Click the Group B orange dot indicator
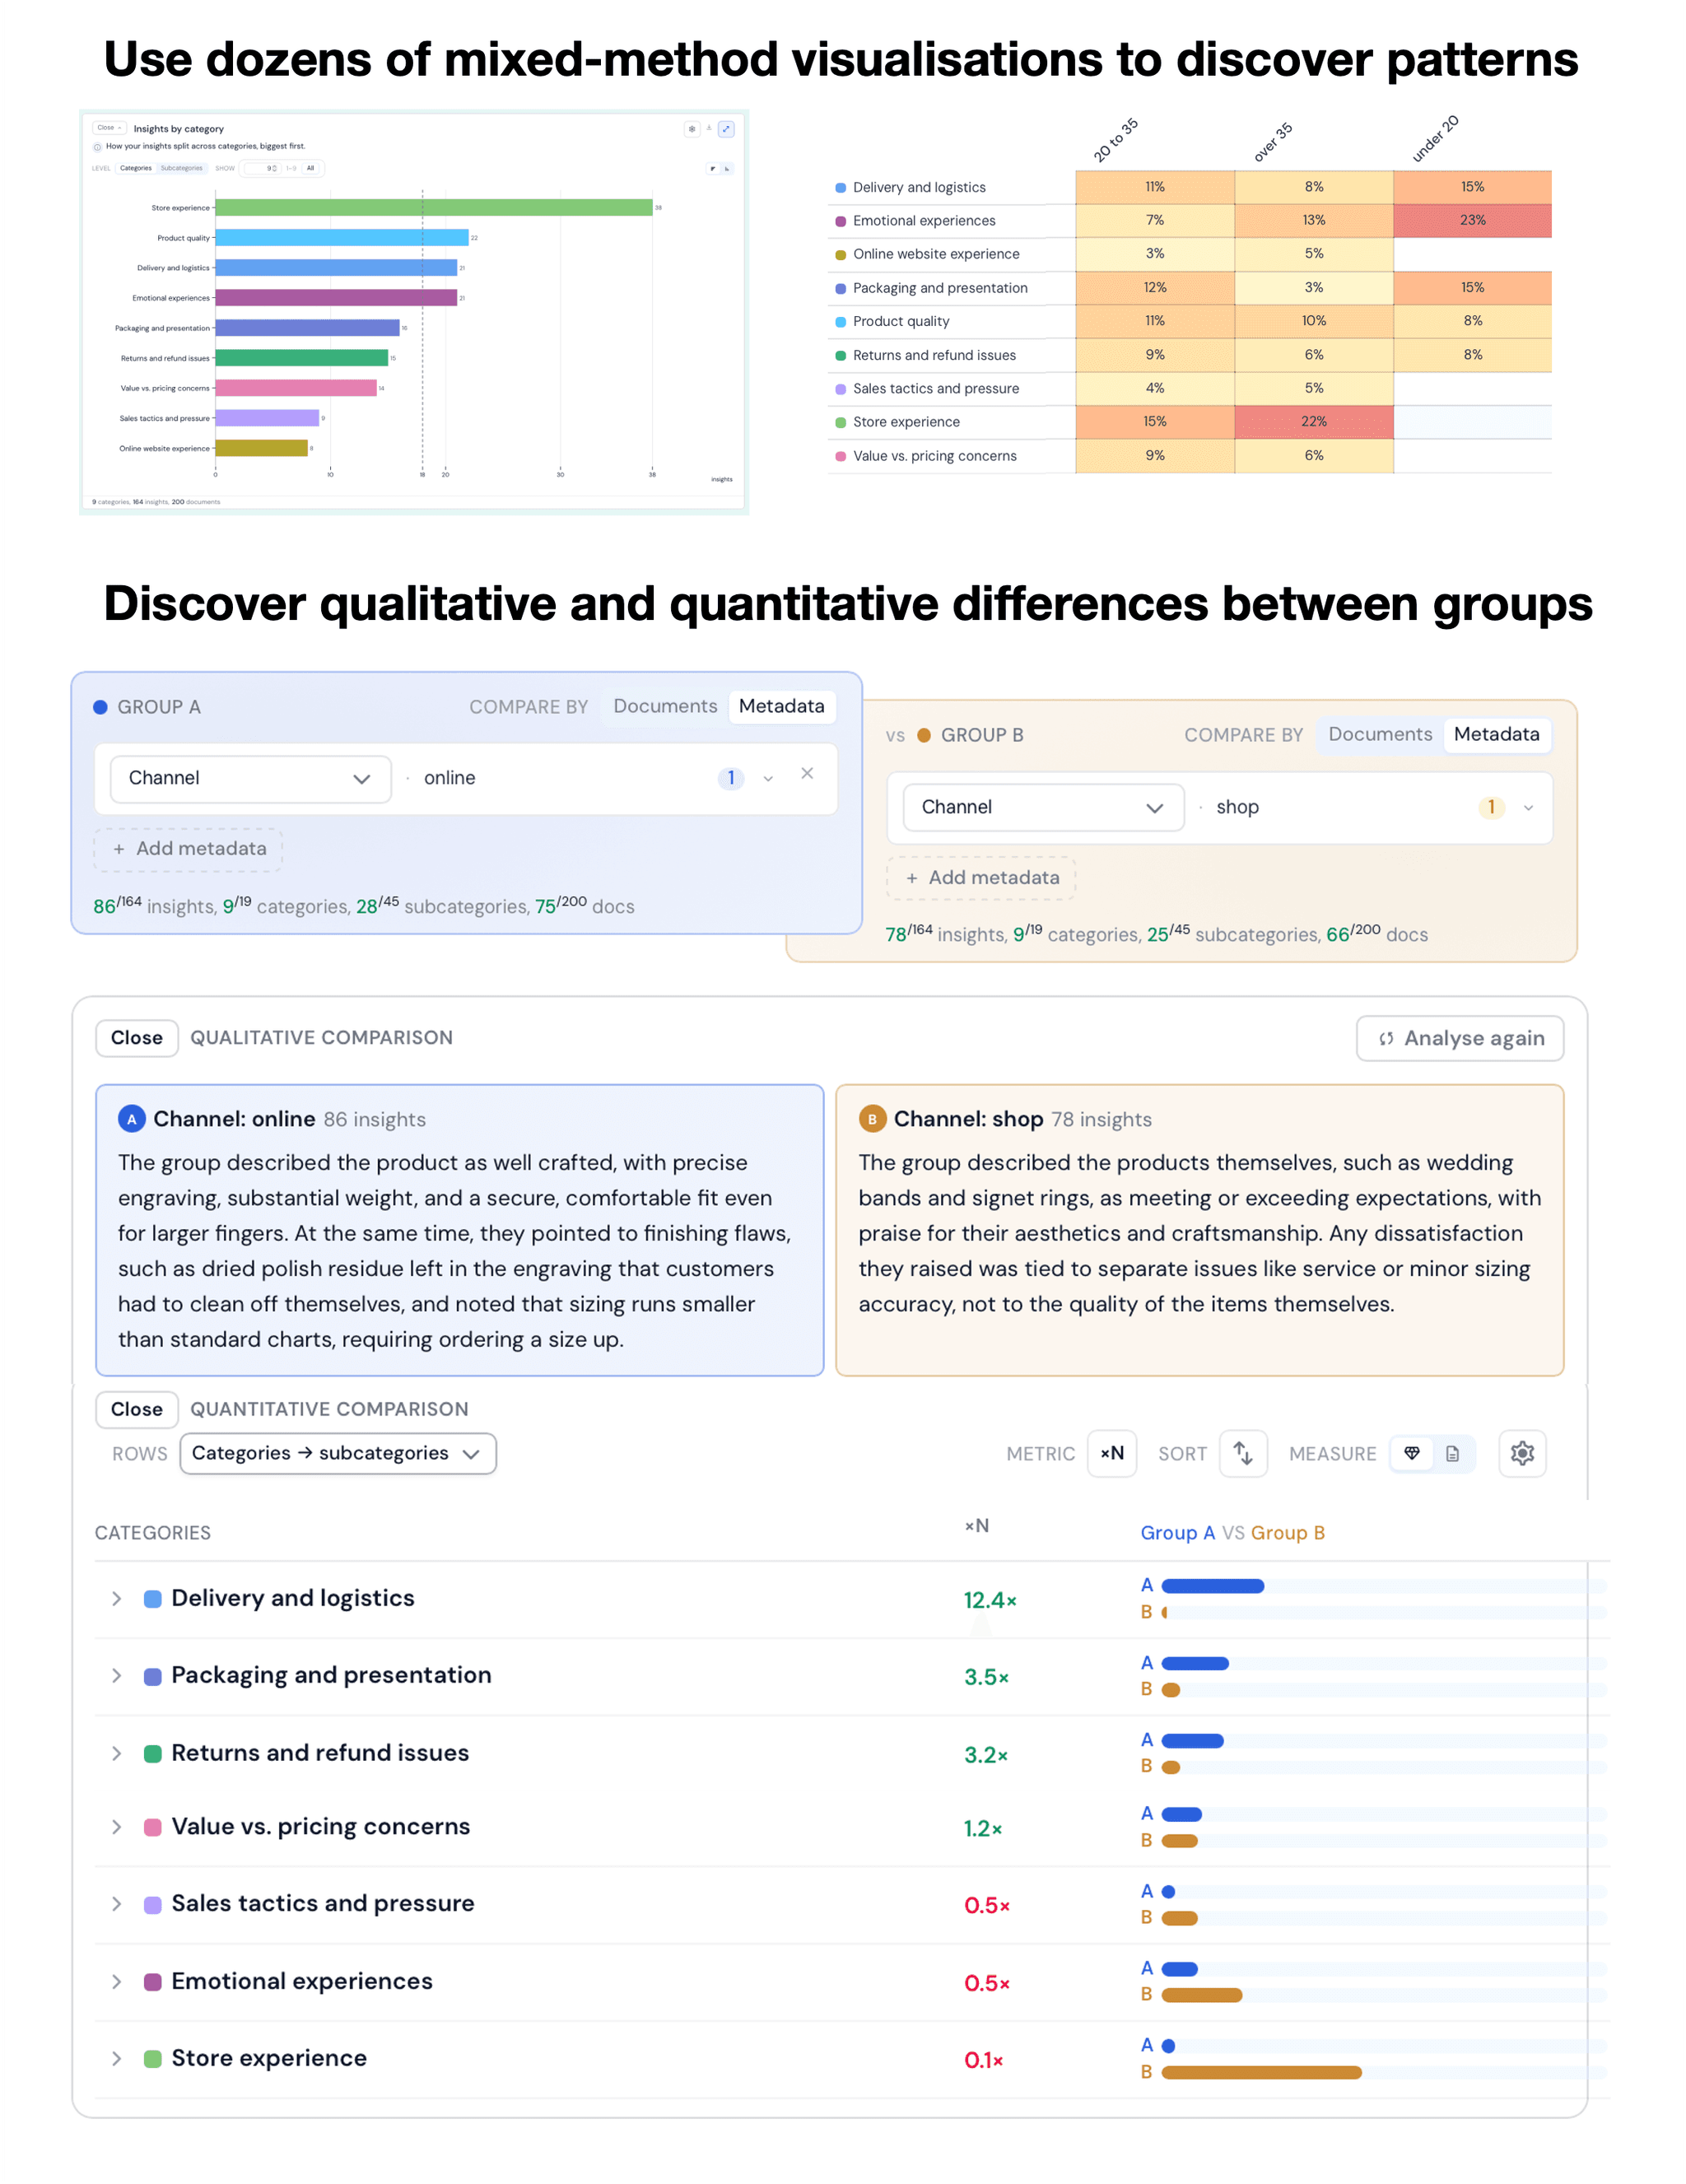Image resolution: width=1686 pixels, height=2184 pixels. [924, 735]
